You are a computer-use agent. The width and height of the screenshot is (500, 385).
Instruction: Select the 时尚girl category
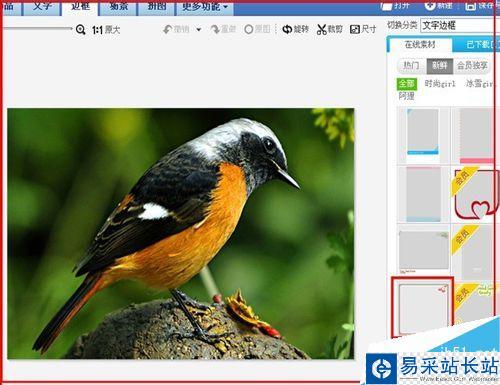(440, 84)
